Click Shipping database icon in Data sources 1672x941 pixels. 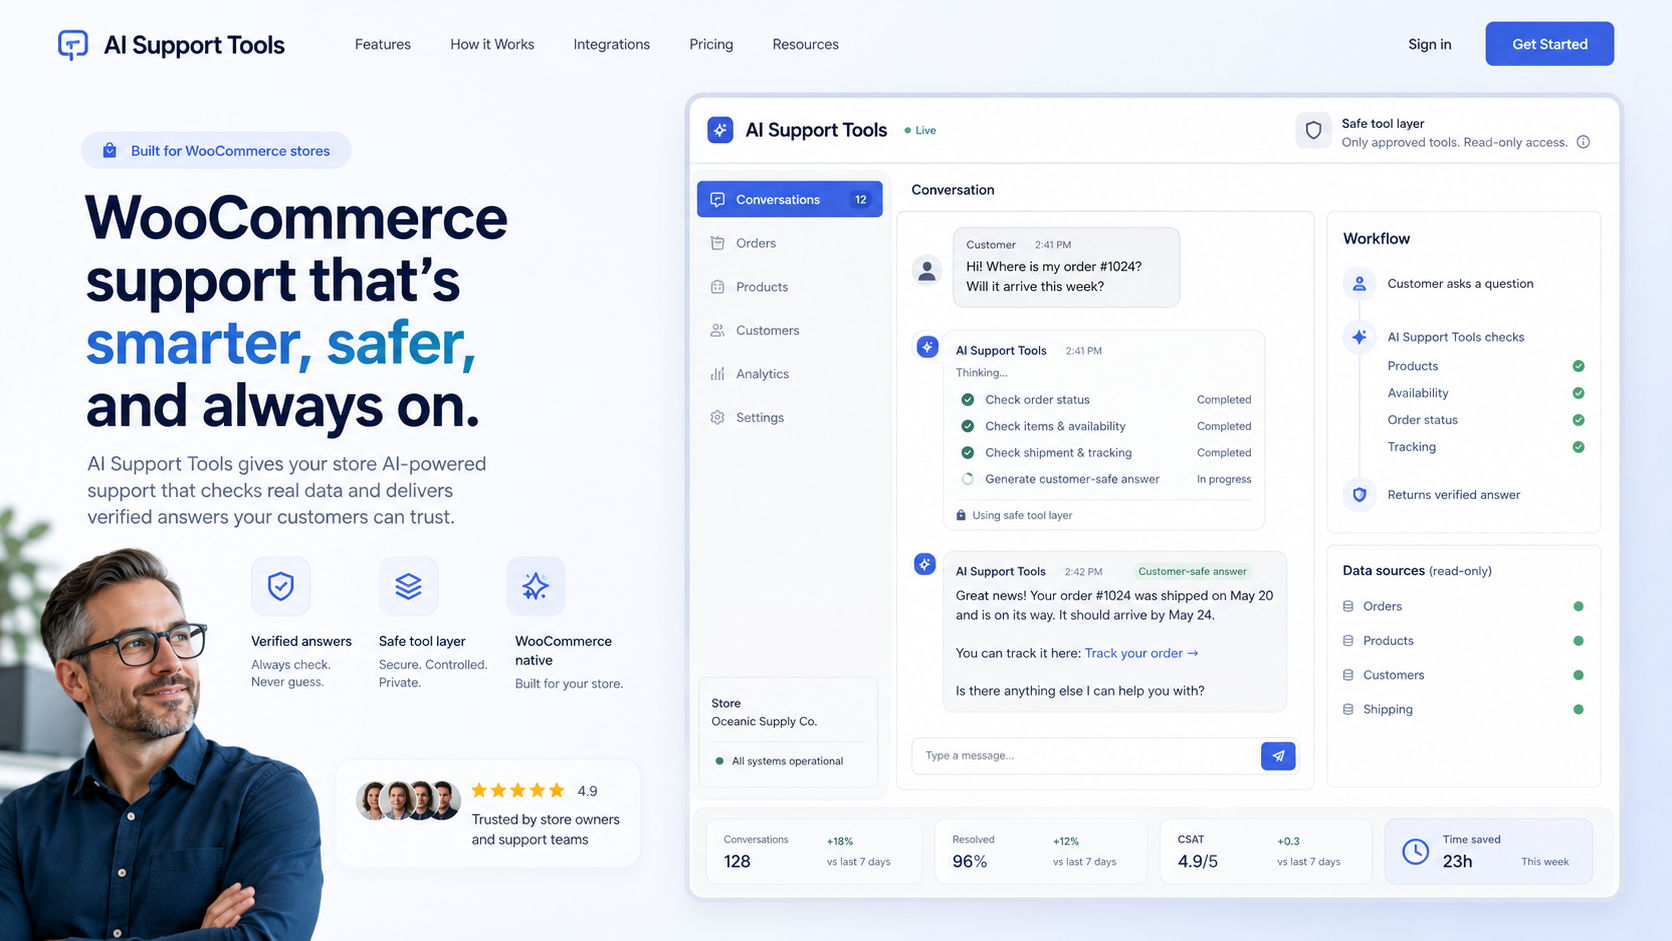point(1348,709)
